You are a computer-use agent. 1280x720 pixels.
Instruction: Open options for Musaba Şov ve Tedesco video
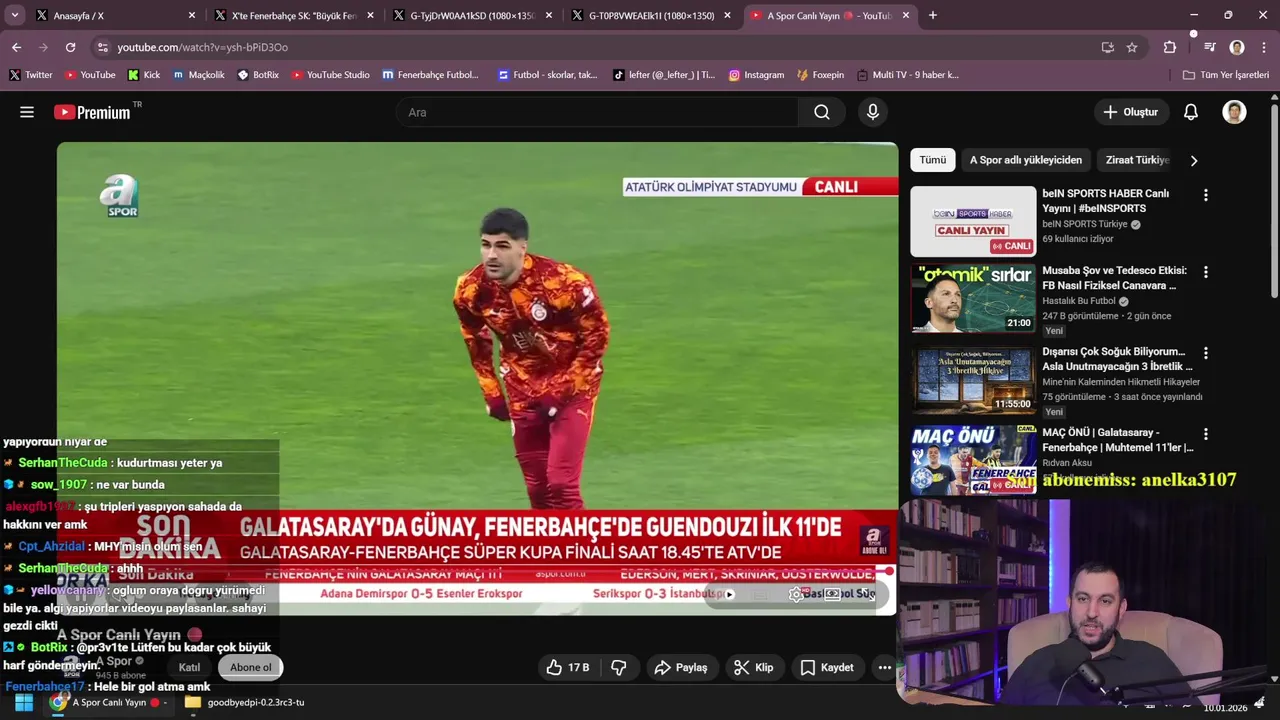tap(1205, 272)
